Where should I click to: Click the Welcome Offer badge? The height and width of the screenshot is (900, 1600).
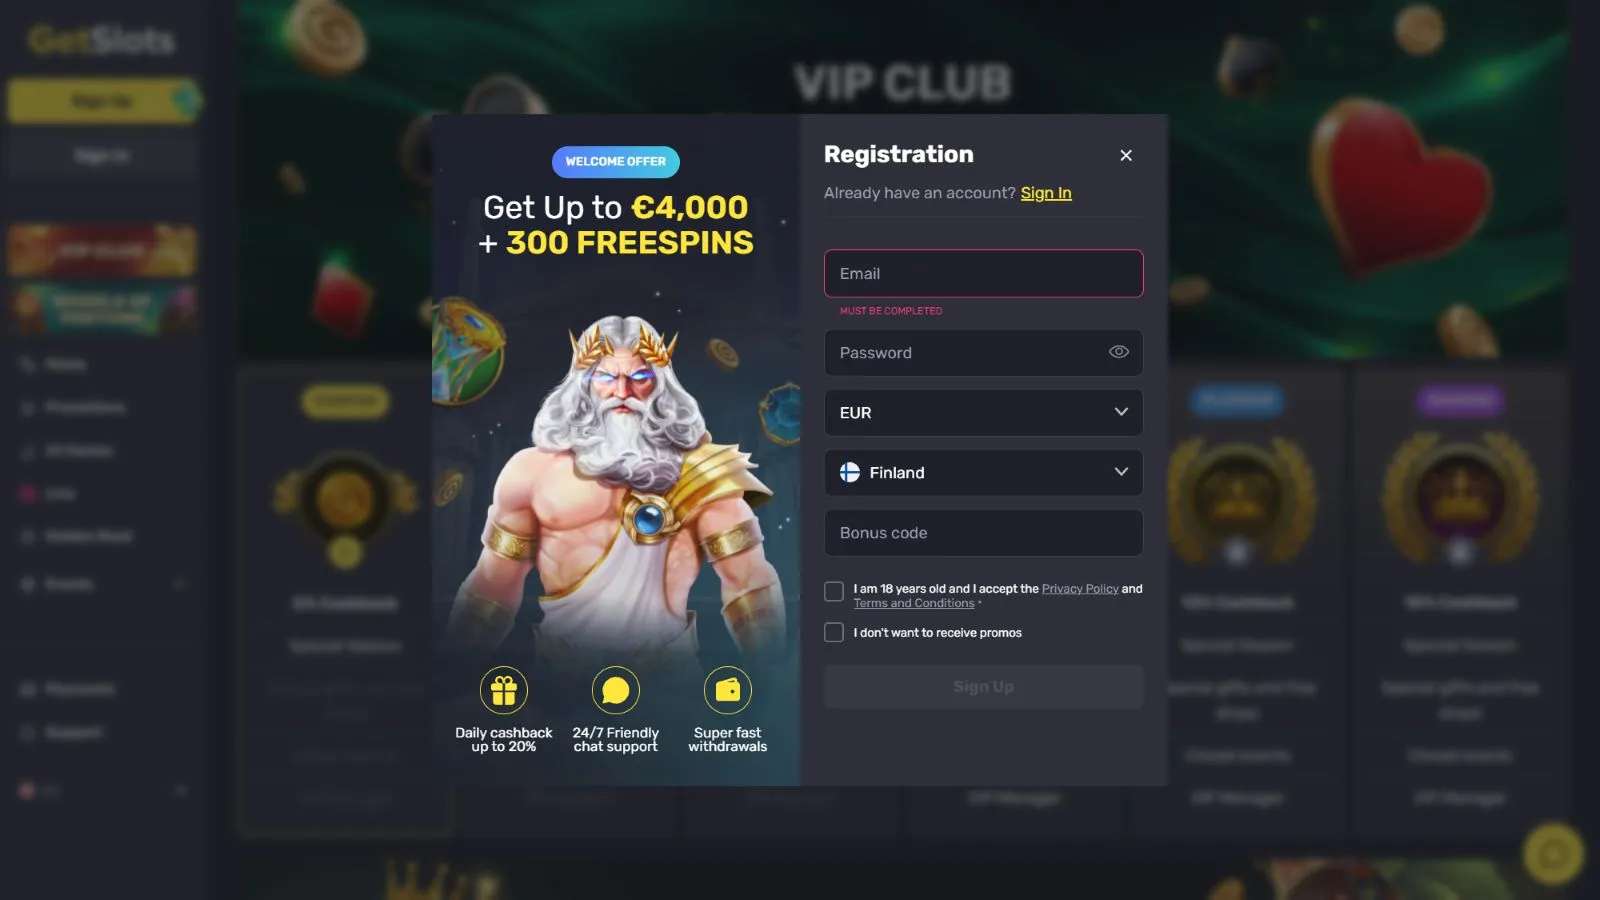click(616, 161)
